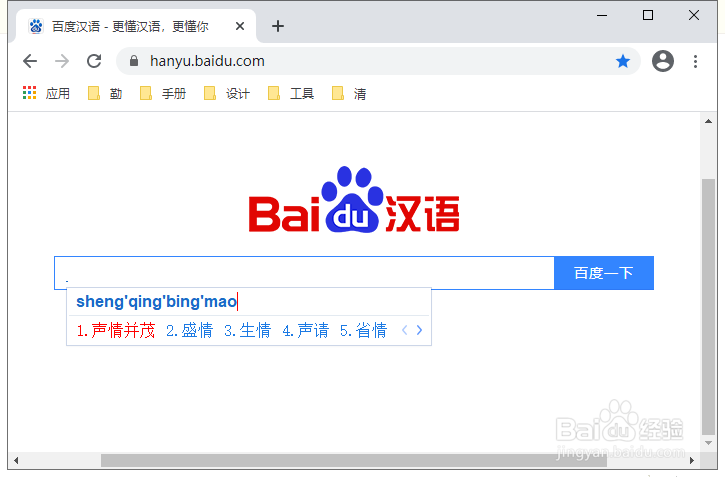Open a new tab with plus button
Image resolution: width=725 pixels, height=477 pixels.
pos(278,26)
